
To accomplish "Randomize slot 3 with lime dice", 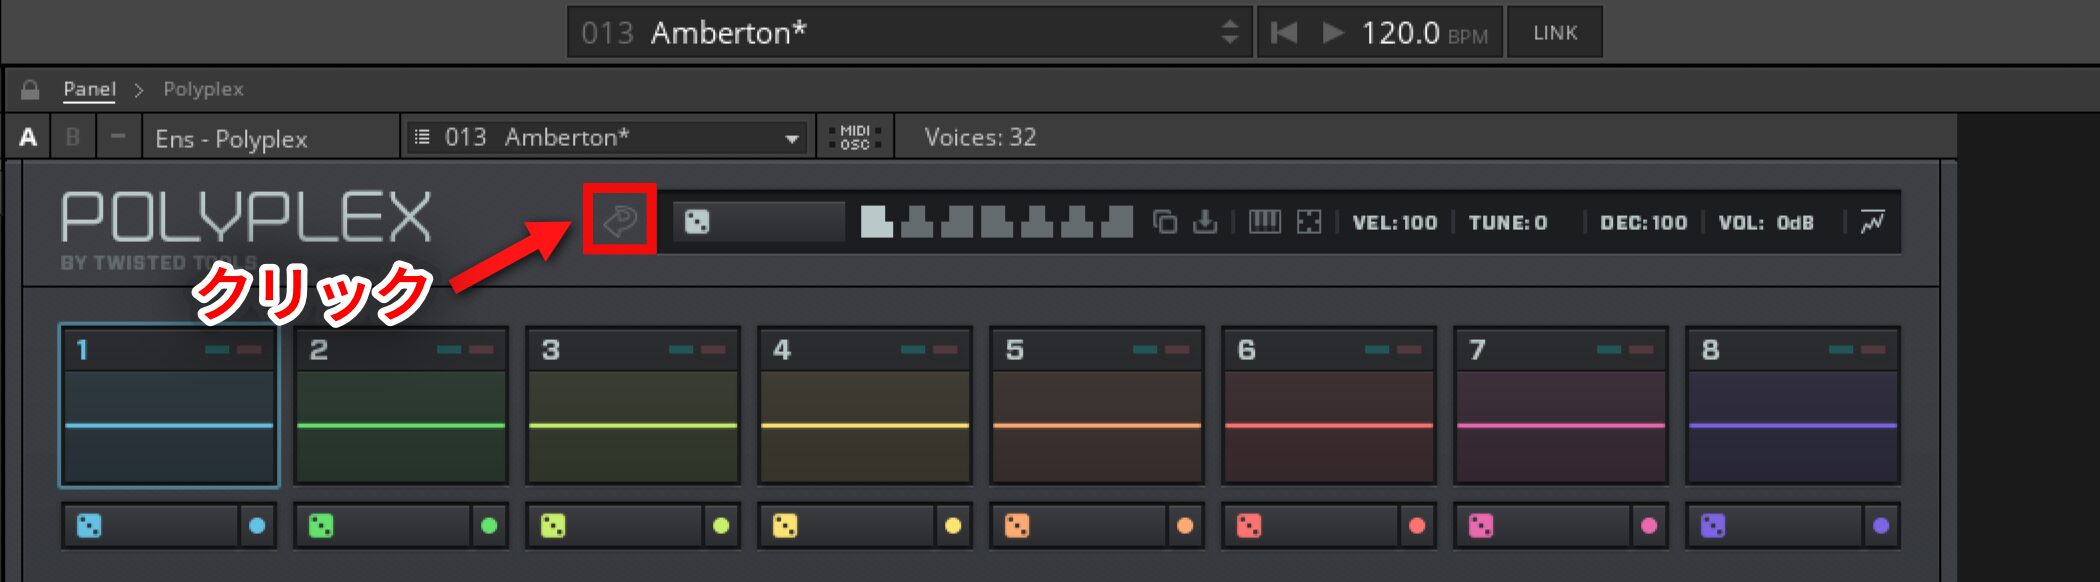I will point(553,525).
